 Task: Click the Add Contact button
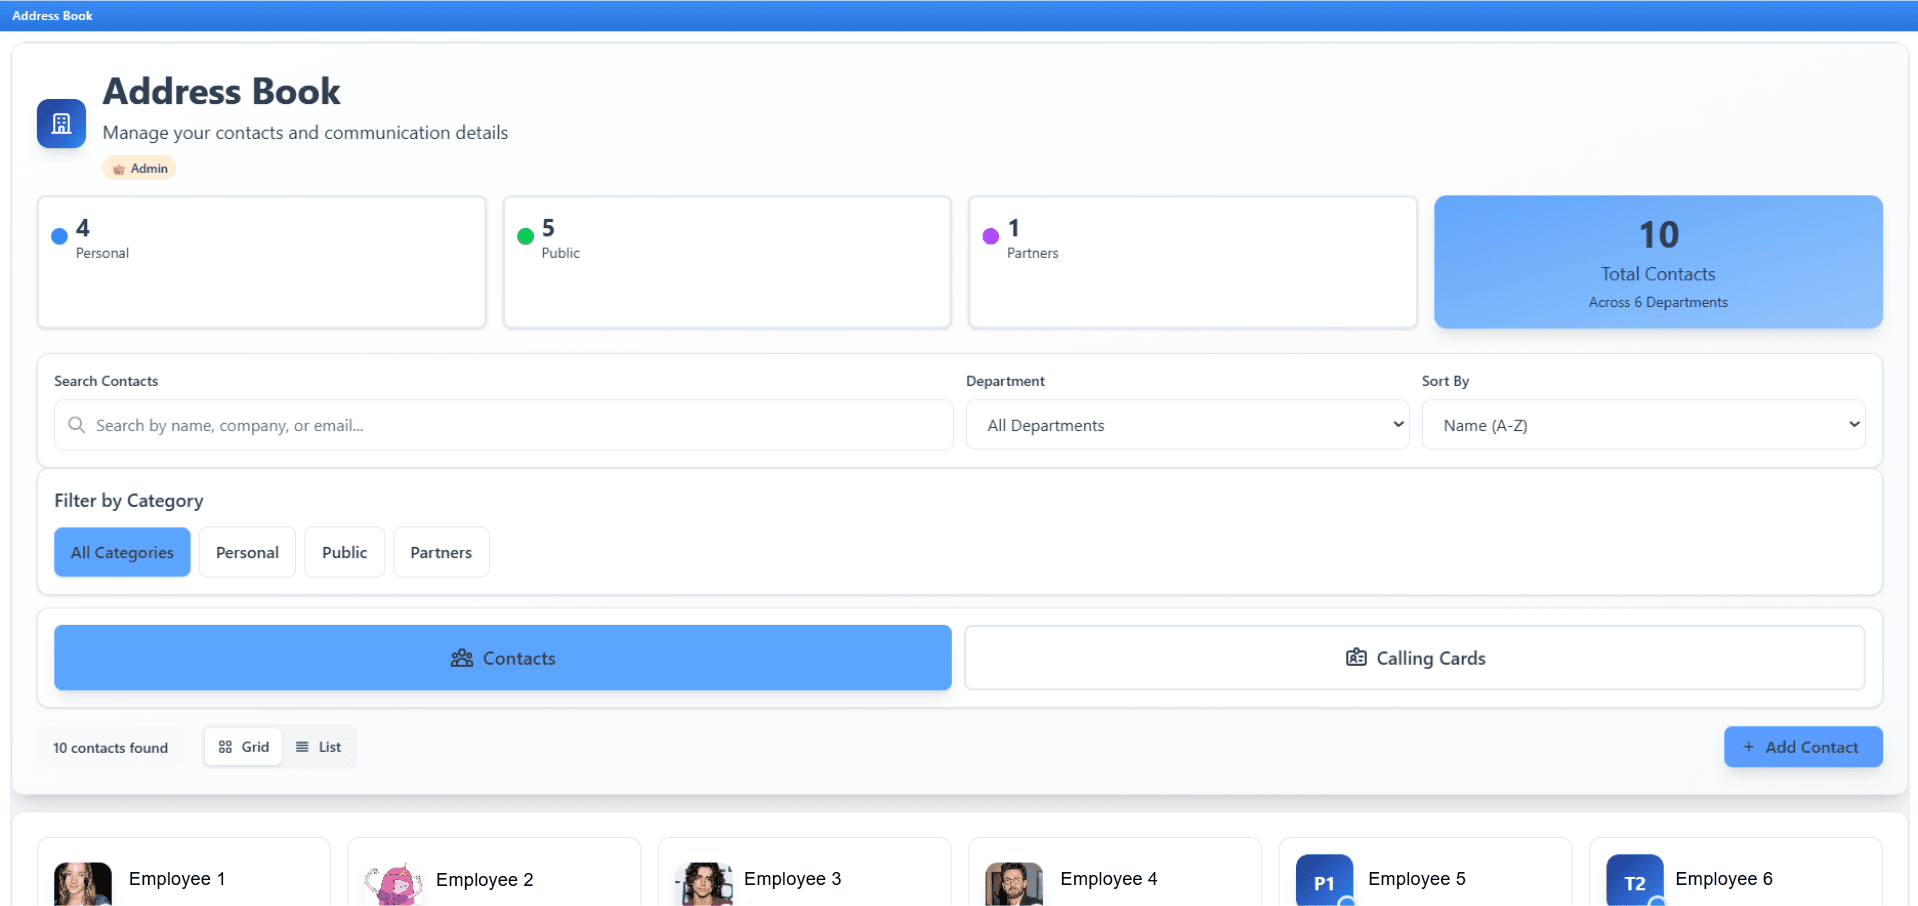tap(1802, 747)
